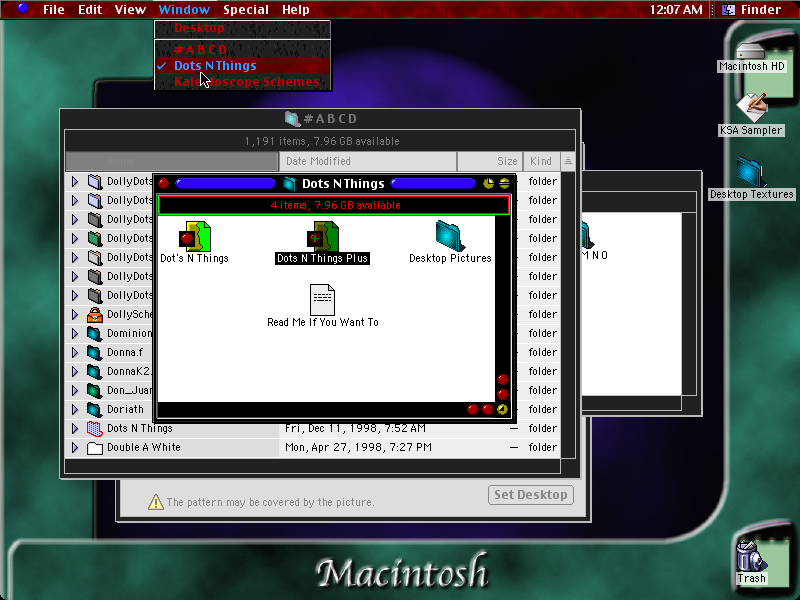Choose # A B C D from Window menu
The height and width of the screenshot is (600, 800).
[243, 49]
